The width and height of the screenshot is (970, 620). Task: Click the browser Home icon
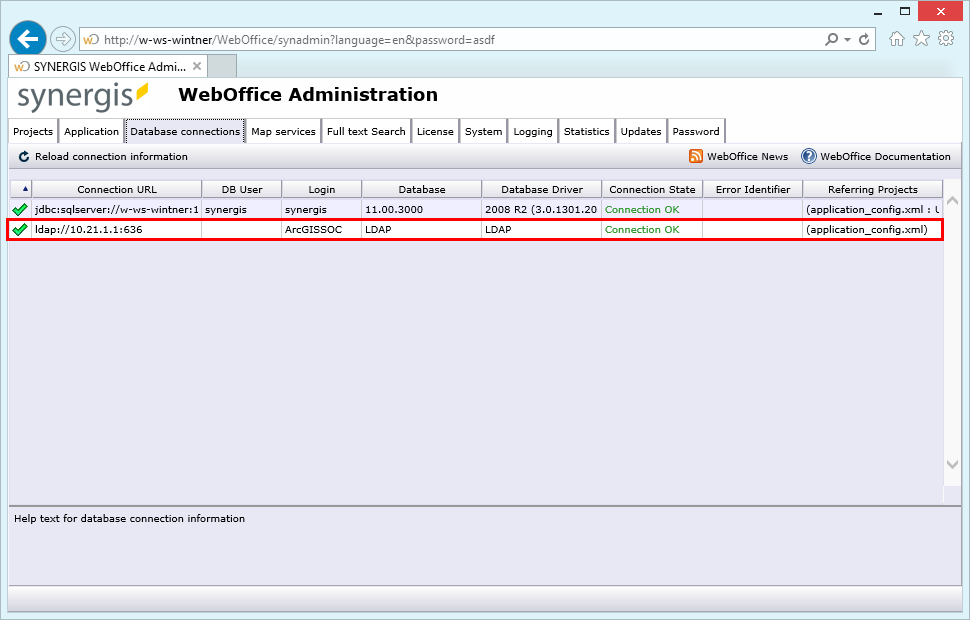coord(897,38)
